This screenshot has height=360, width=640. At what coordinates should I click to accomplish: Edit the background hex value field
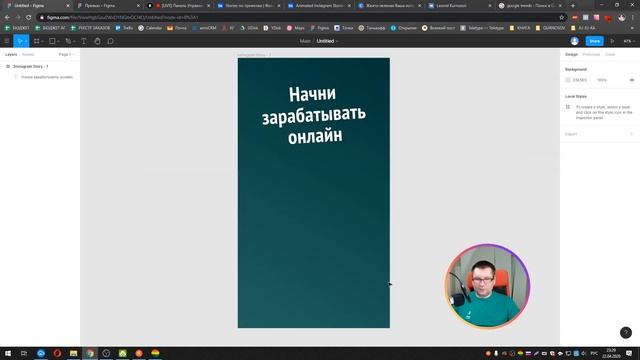580,80
